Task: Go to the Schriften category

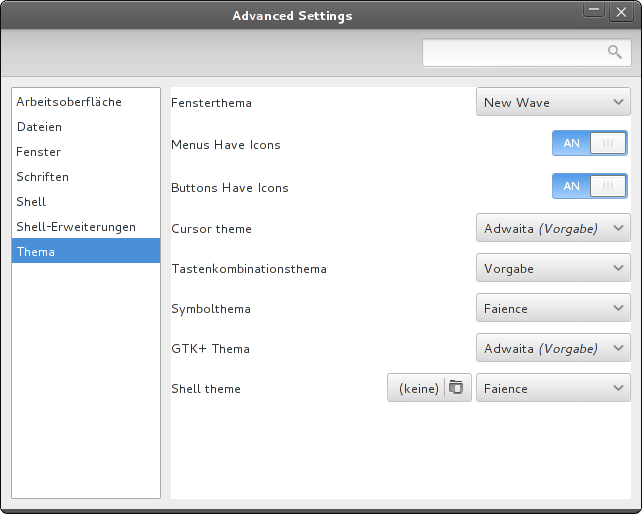Action: [x=86, y=177]
